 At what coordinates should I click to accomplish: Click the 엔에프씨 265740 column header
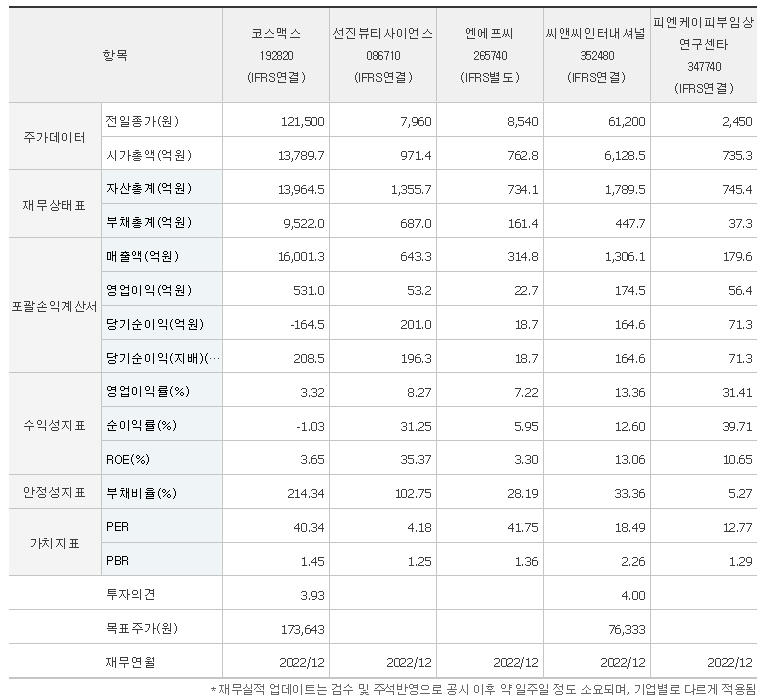[490, 55]
